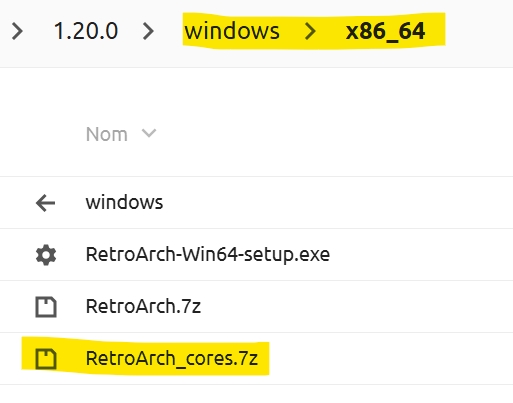Click the chevron between 1.20.0 and windows
This screenshot has height=403, width=513.
pyautogui.click(x=148, y=31)
